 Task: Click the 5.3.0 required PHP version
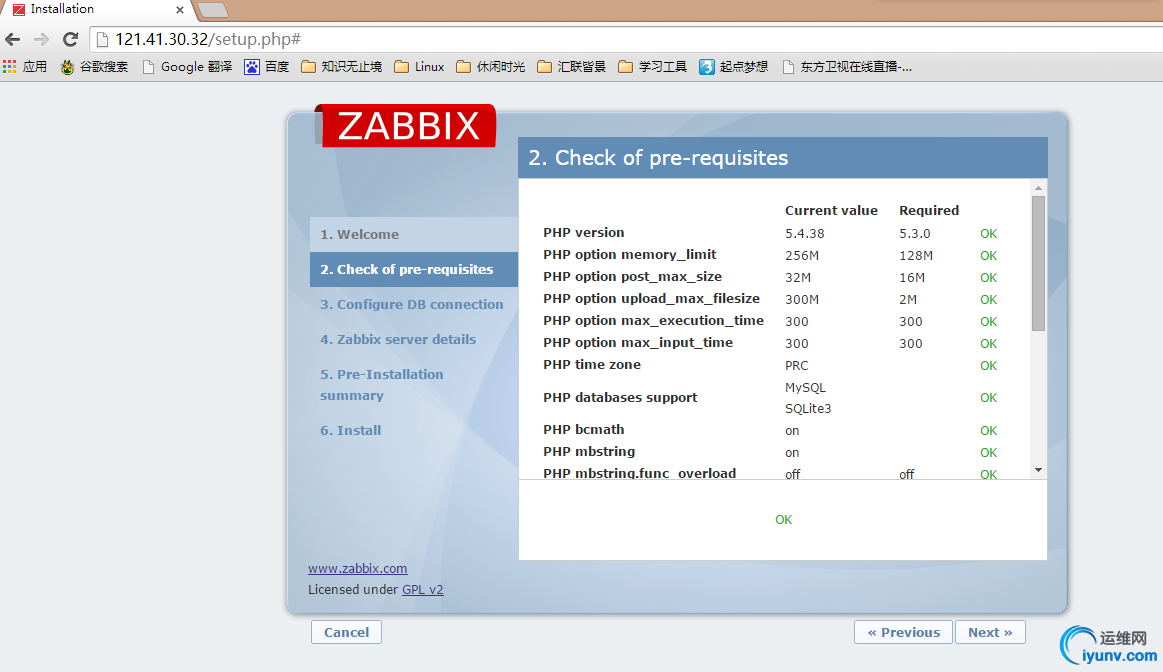[915, 234]
